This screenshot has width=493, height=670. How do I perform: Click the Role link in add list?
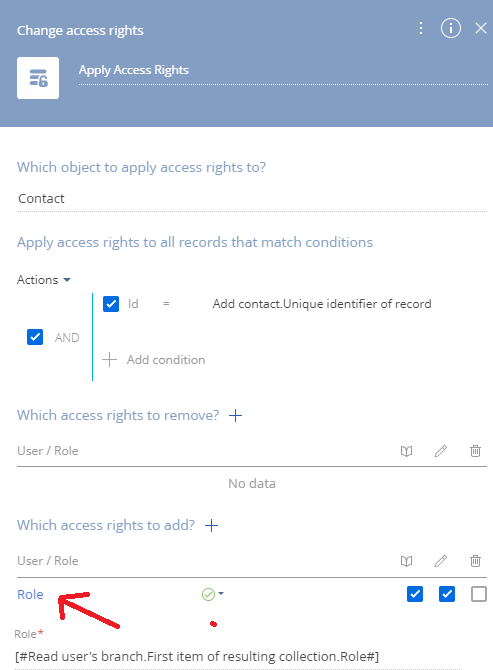(x=30, y=594)
